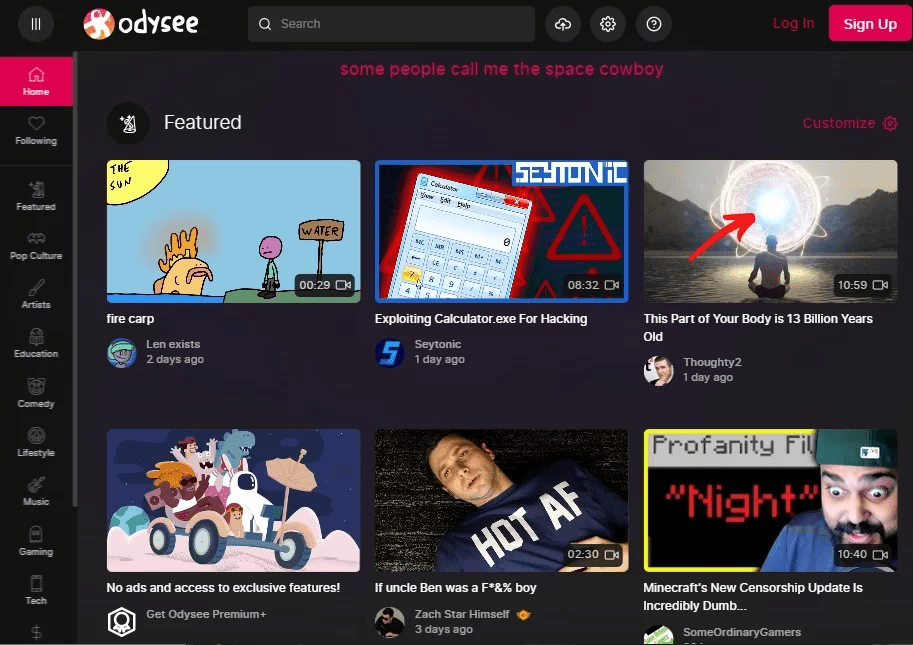Open the Music guitar icon

(36, 485)
